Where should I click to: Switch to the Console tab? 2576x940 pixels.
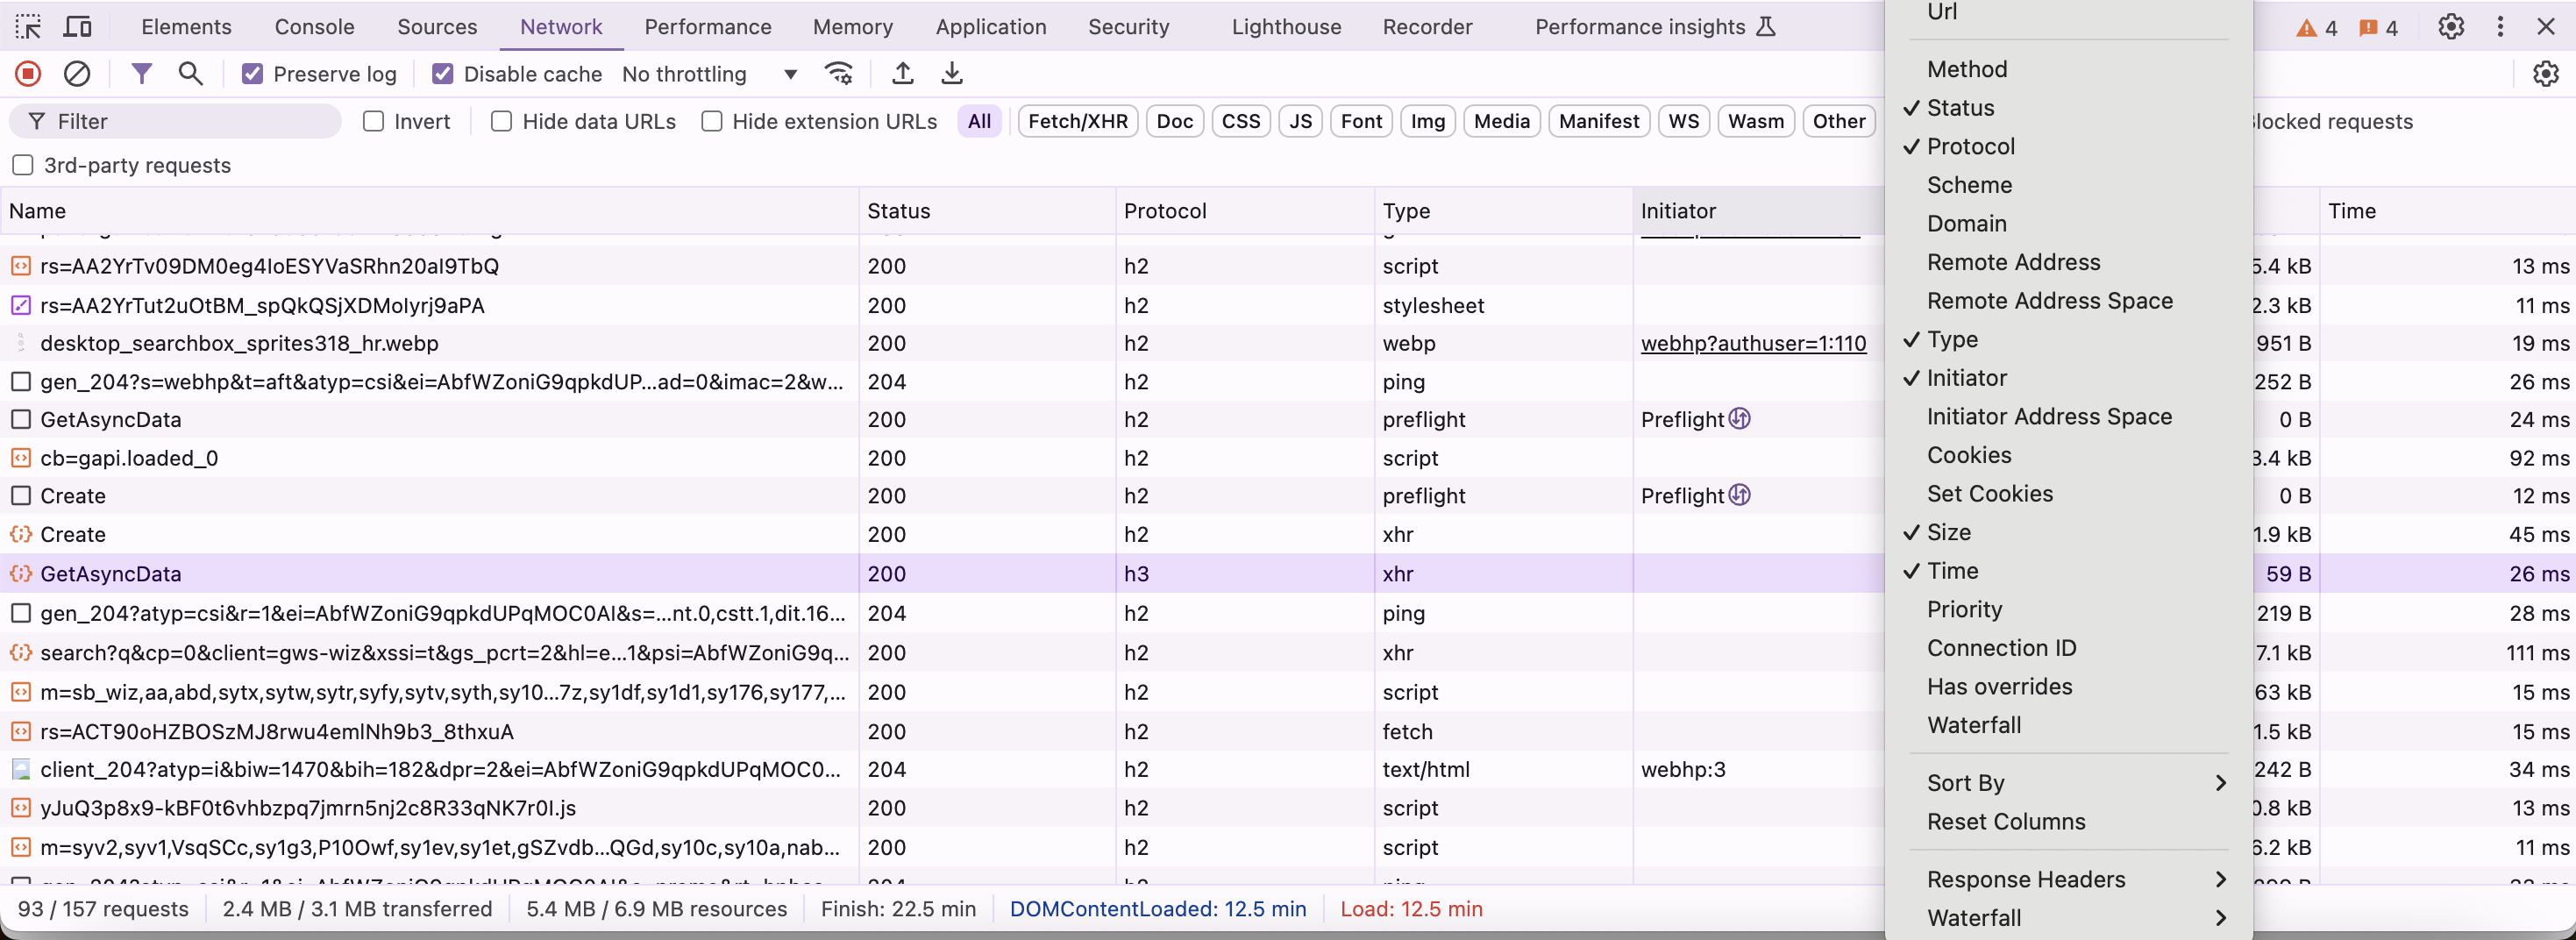[x=314, y=27]
